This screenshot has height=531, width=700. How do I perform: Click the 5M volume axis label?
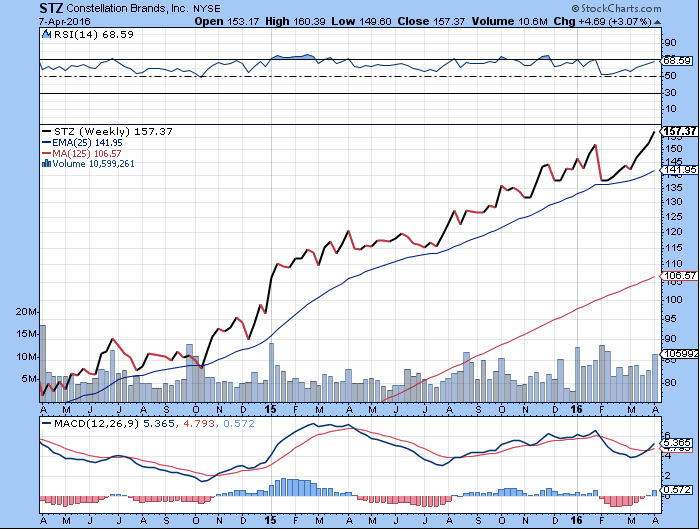(x=29, y=379)
